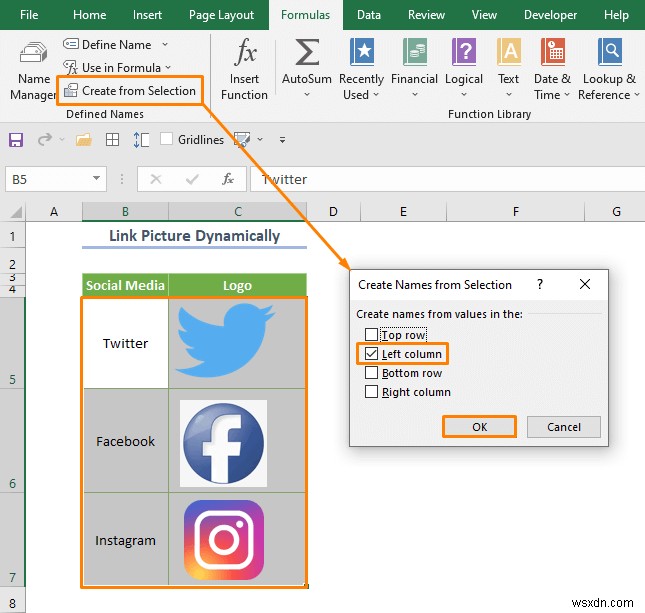The width and height of the screenshot is (645, 613).
Task: Check the Right column option
Action: [x=371, y=391]
